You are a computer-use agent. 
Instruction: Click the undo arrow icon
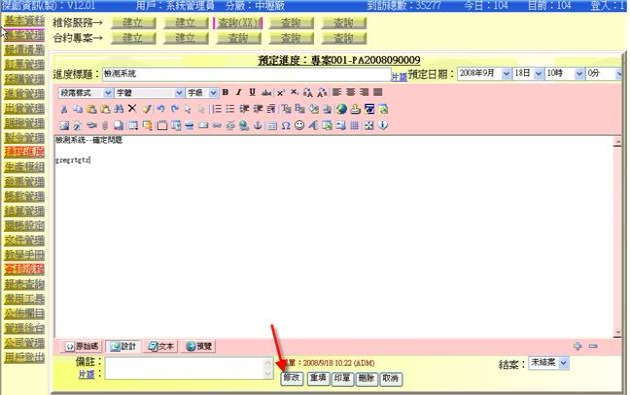tap(161, 109)
